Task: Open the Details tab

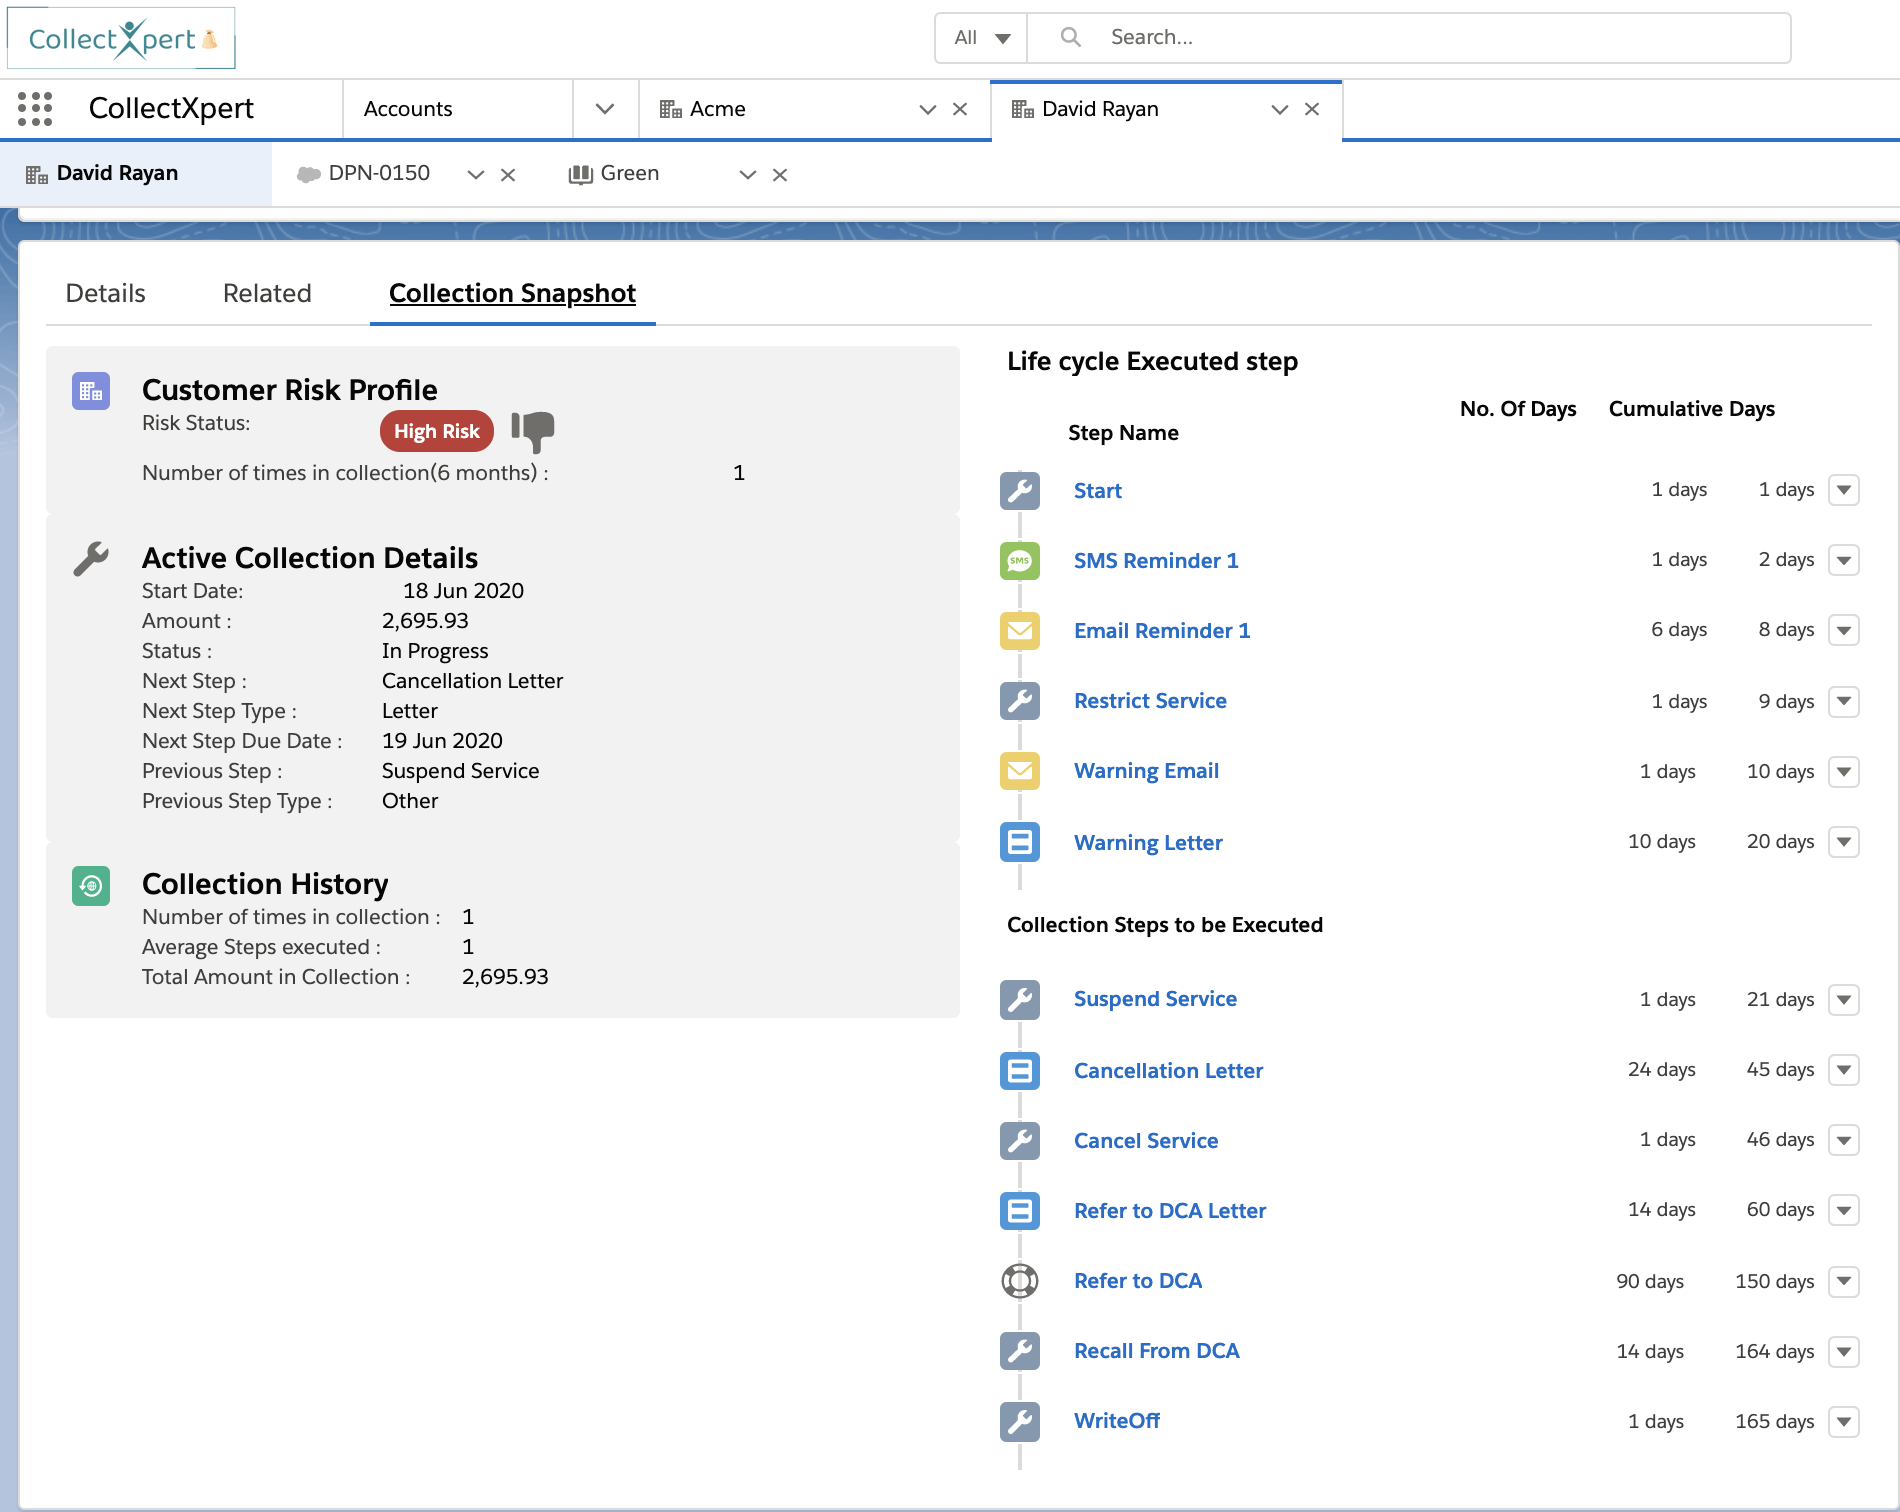Action: [x=104, y=293]
